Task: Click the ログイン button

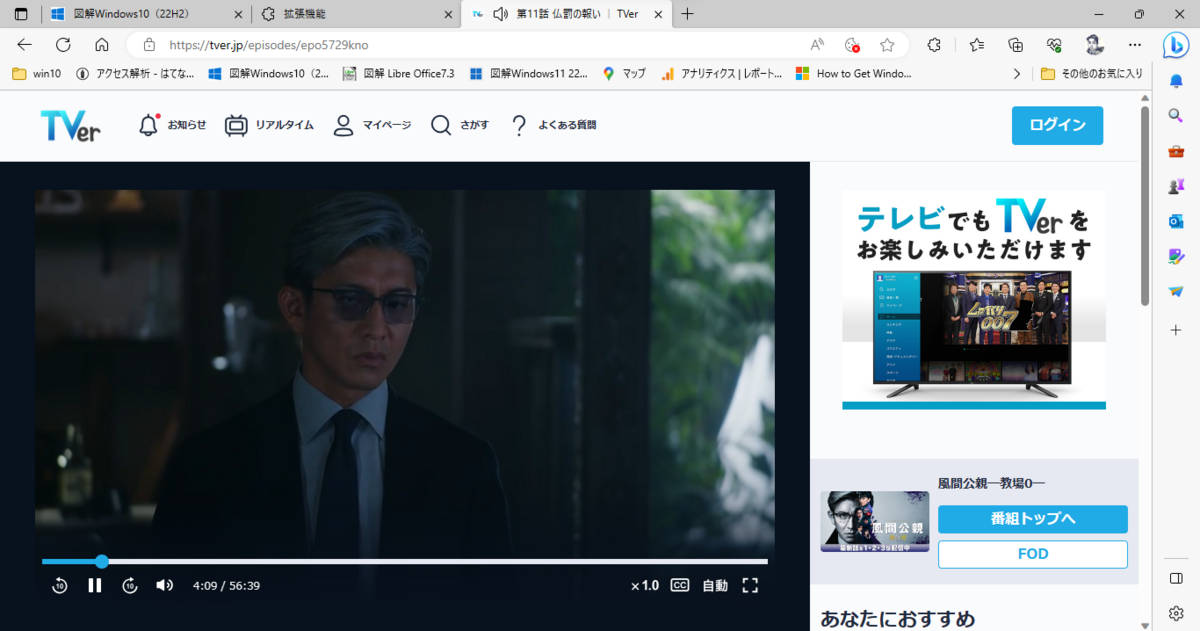Action: coord(1057,125)
